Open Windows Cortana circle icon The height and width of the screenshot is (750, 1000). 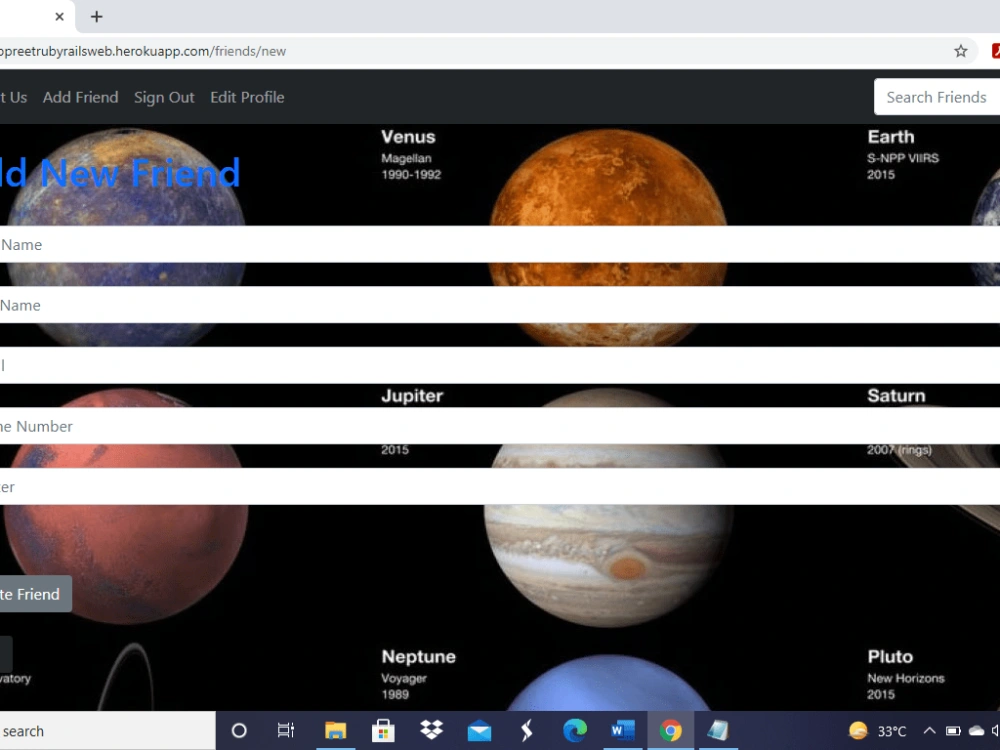click(239, 730)
